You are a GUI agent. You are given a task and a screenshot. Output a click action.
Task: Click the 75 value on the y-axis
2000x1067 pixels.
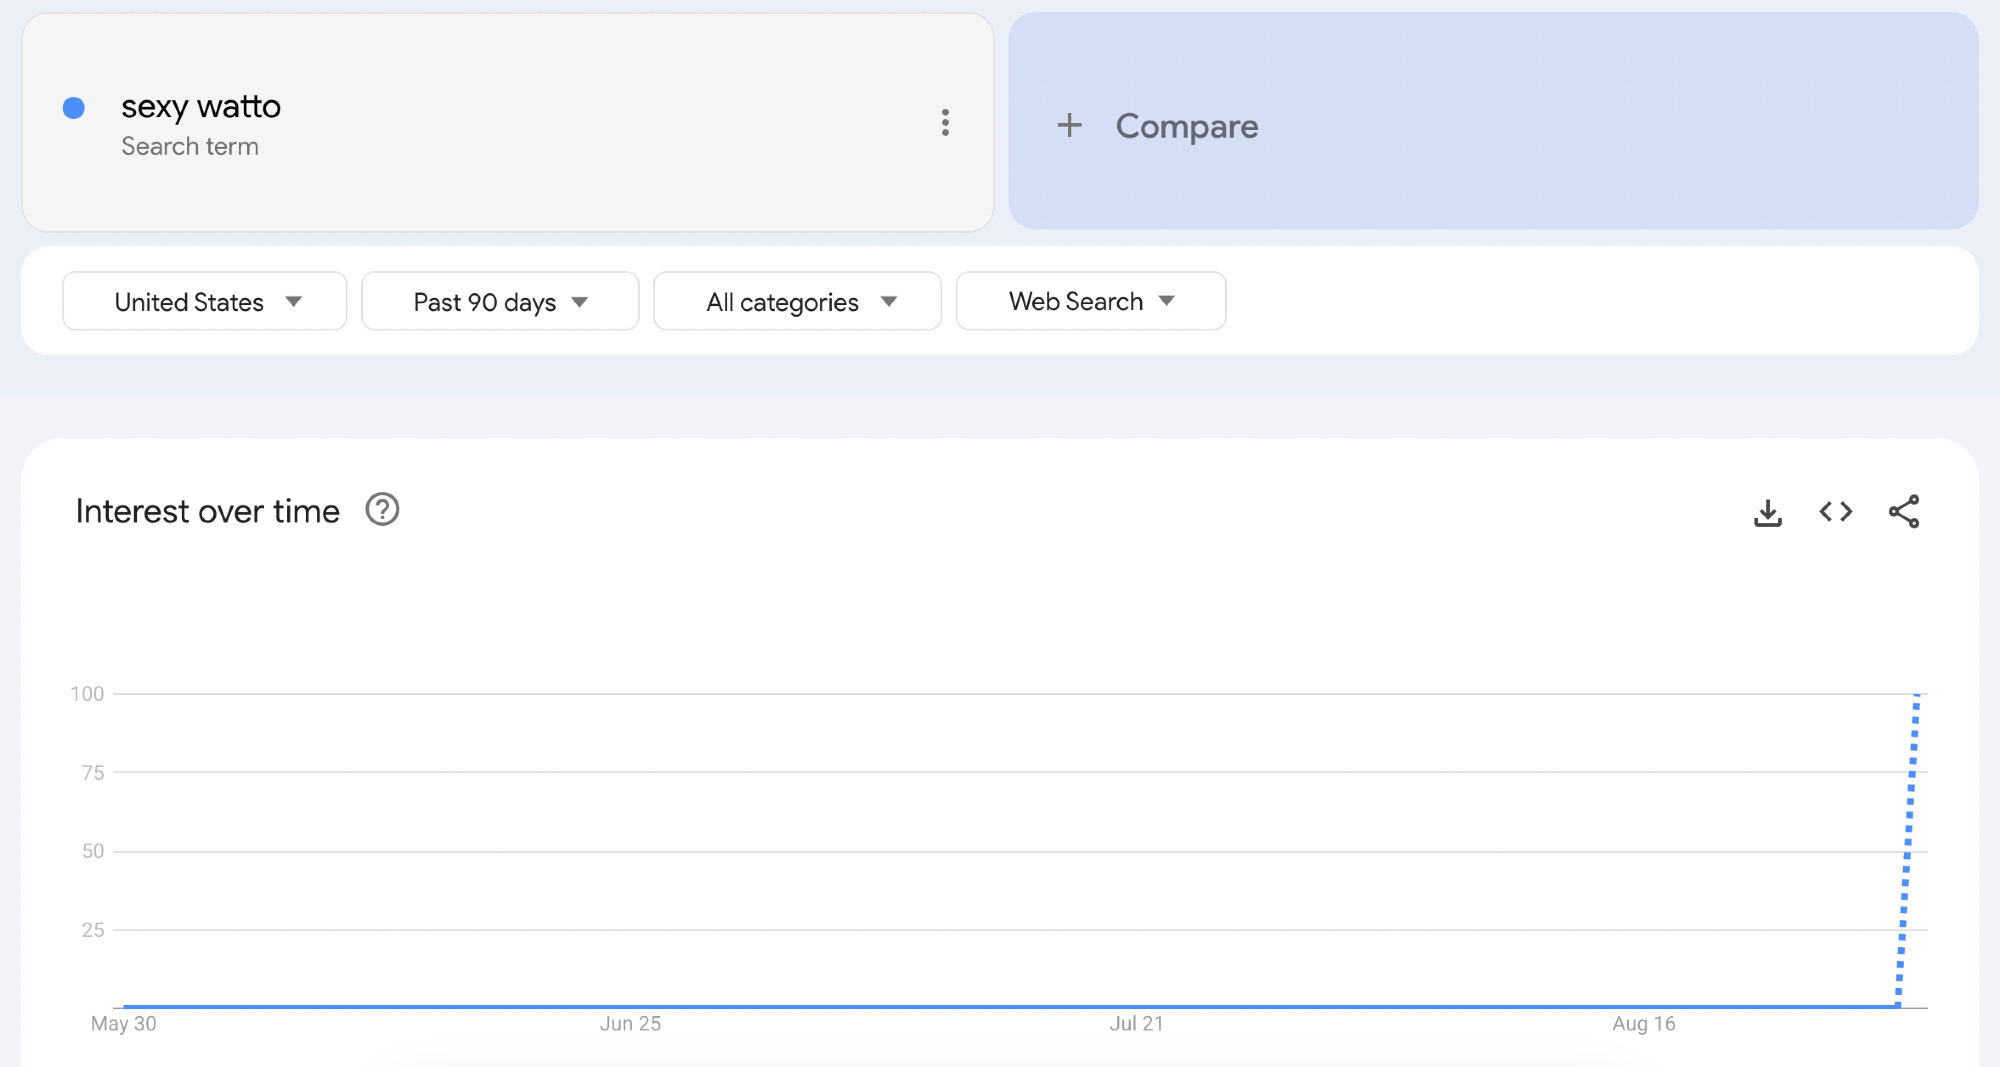pos(93,773)
